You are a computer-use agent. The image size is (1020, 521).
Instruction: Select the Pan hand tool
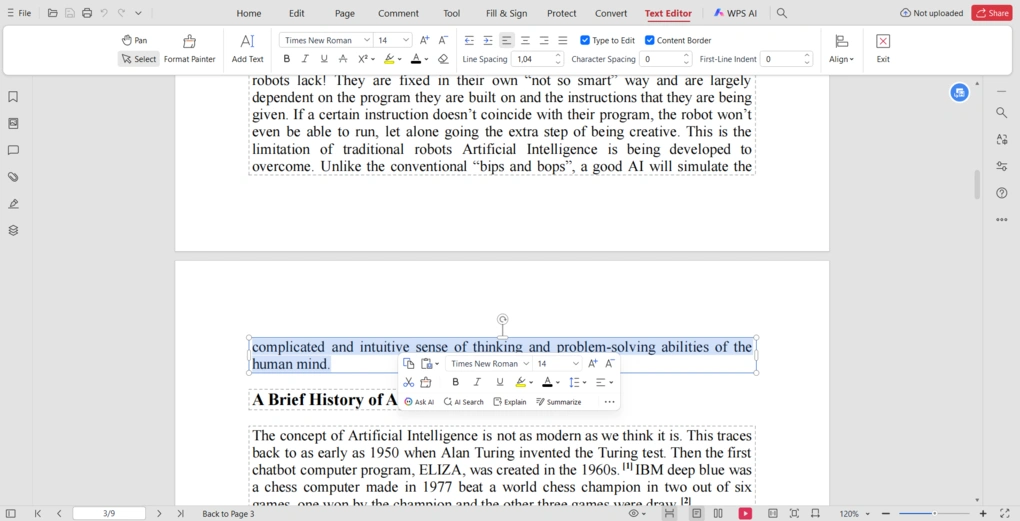[134, 40]
